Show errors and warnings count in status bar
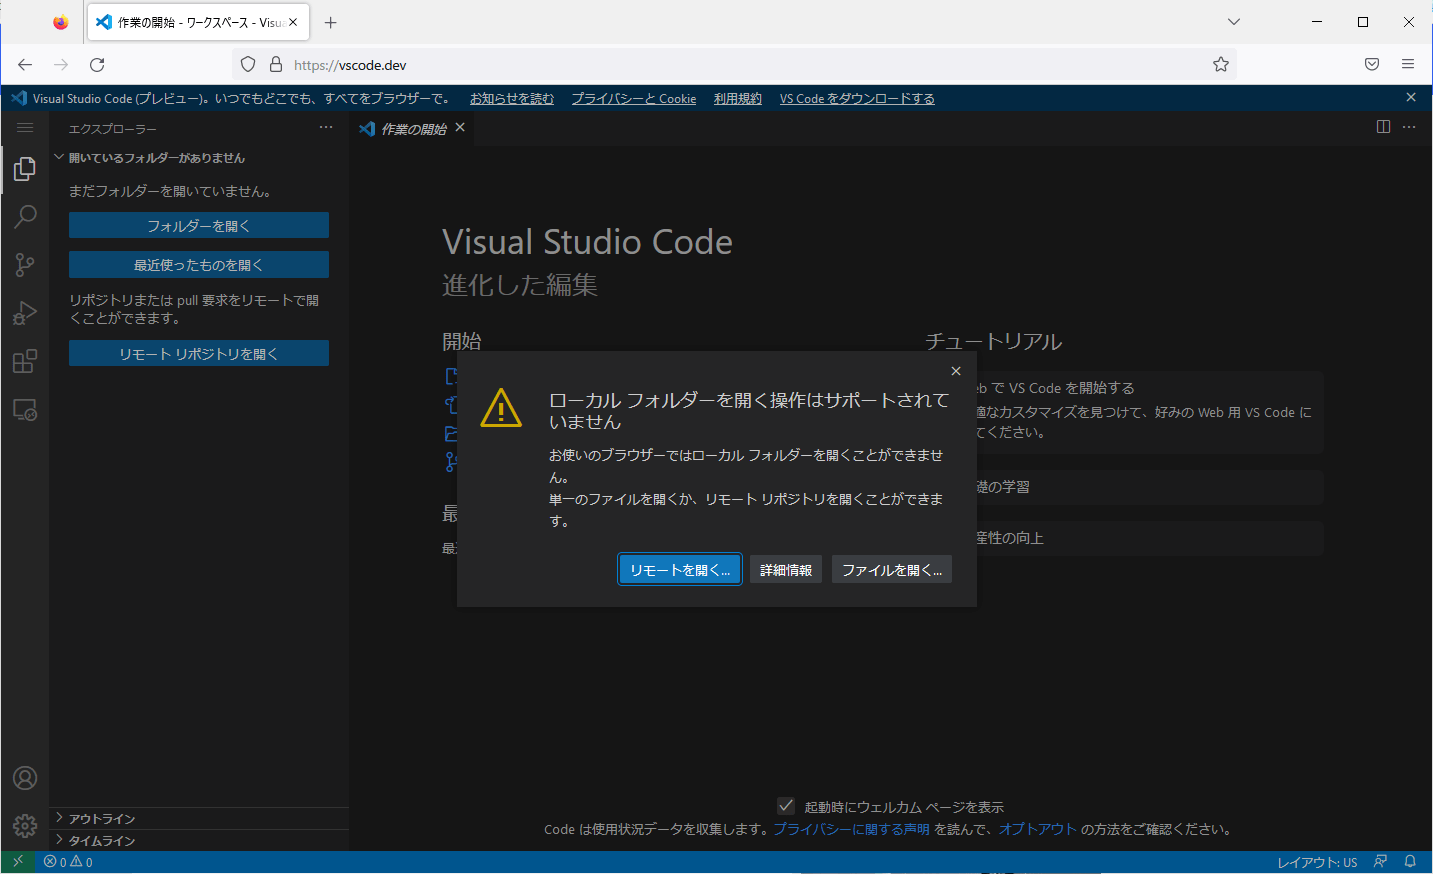Image resolution: width=1433 pixels, height=874 pixels. point(68,861)
